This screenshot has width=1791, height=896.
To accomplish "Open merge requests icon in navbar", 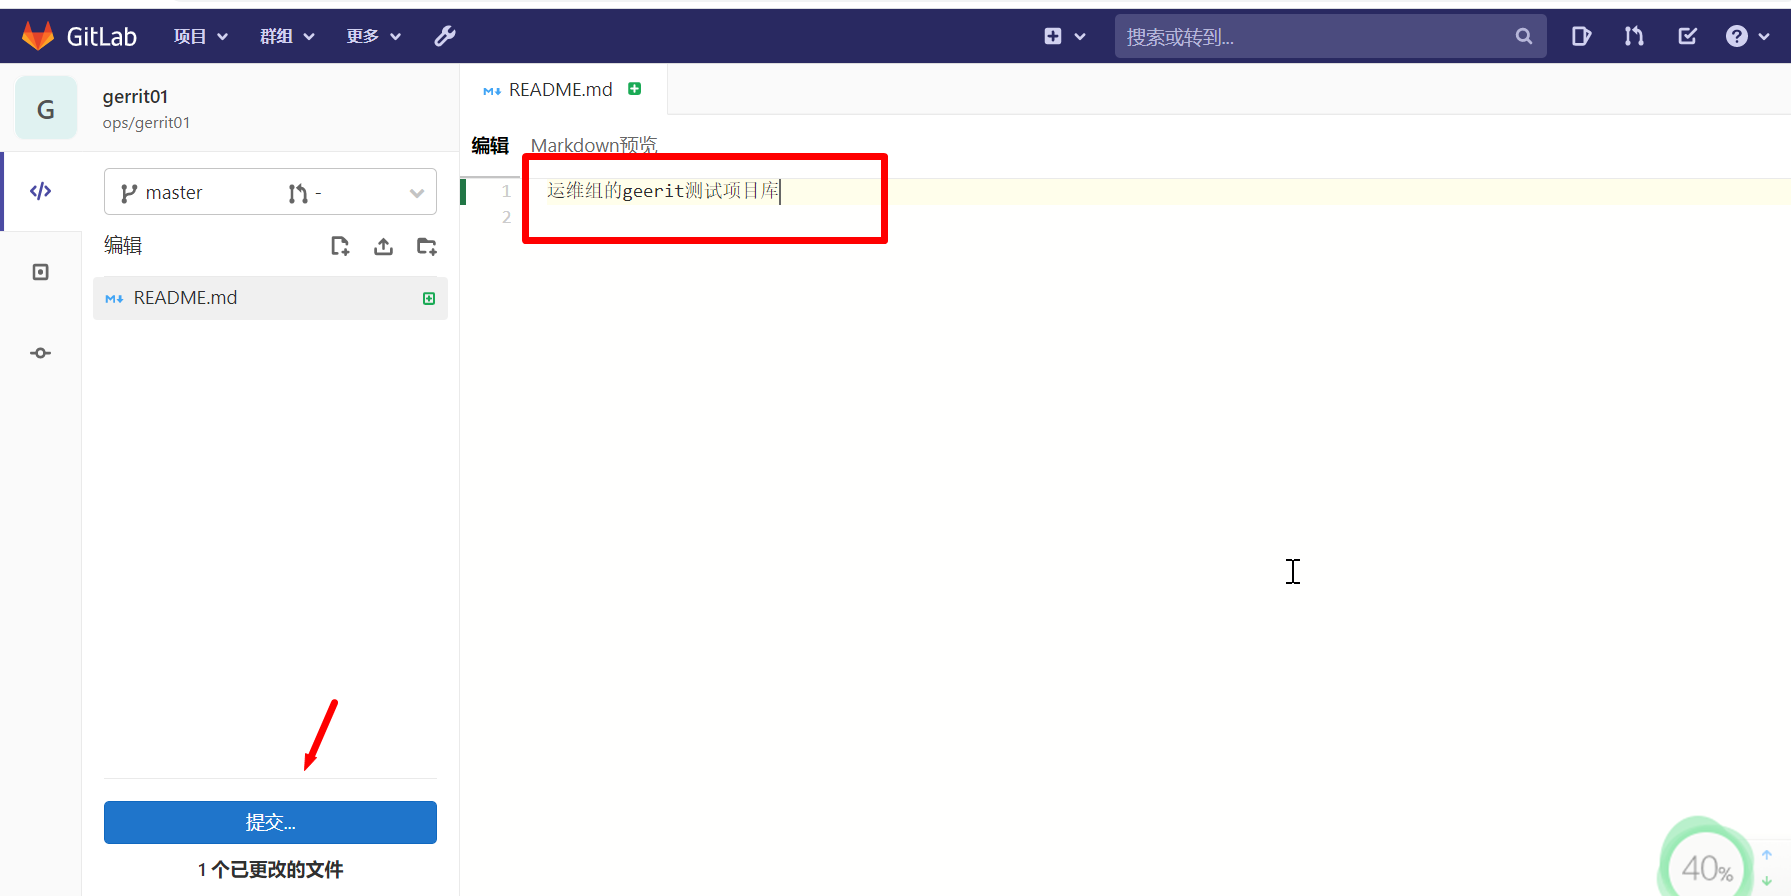I will (x=1634, y=36).
